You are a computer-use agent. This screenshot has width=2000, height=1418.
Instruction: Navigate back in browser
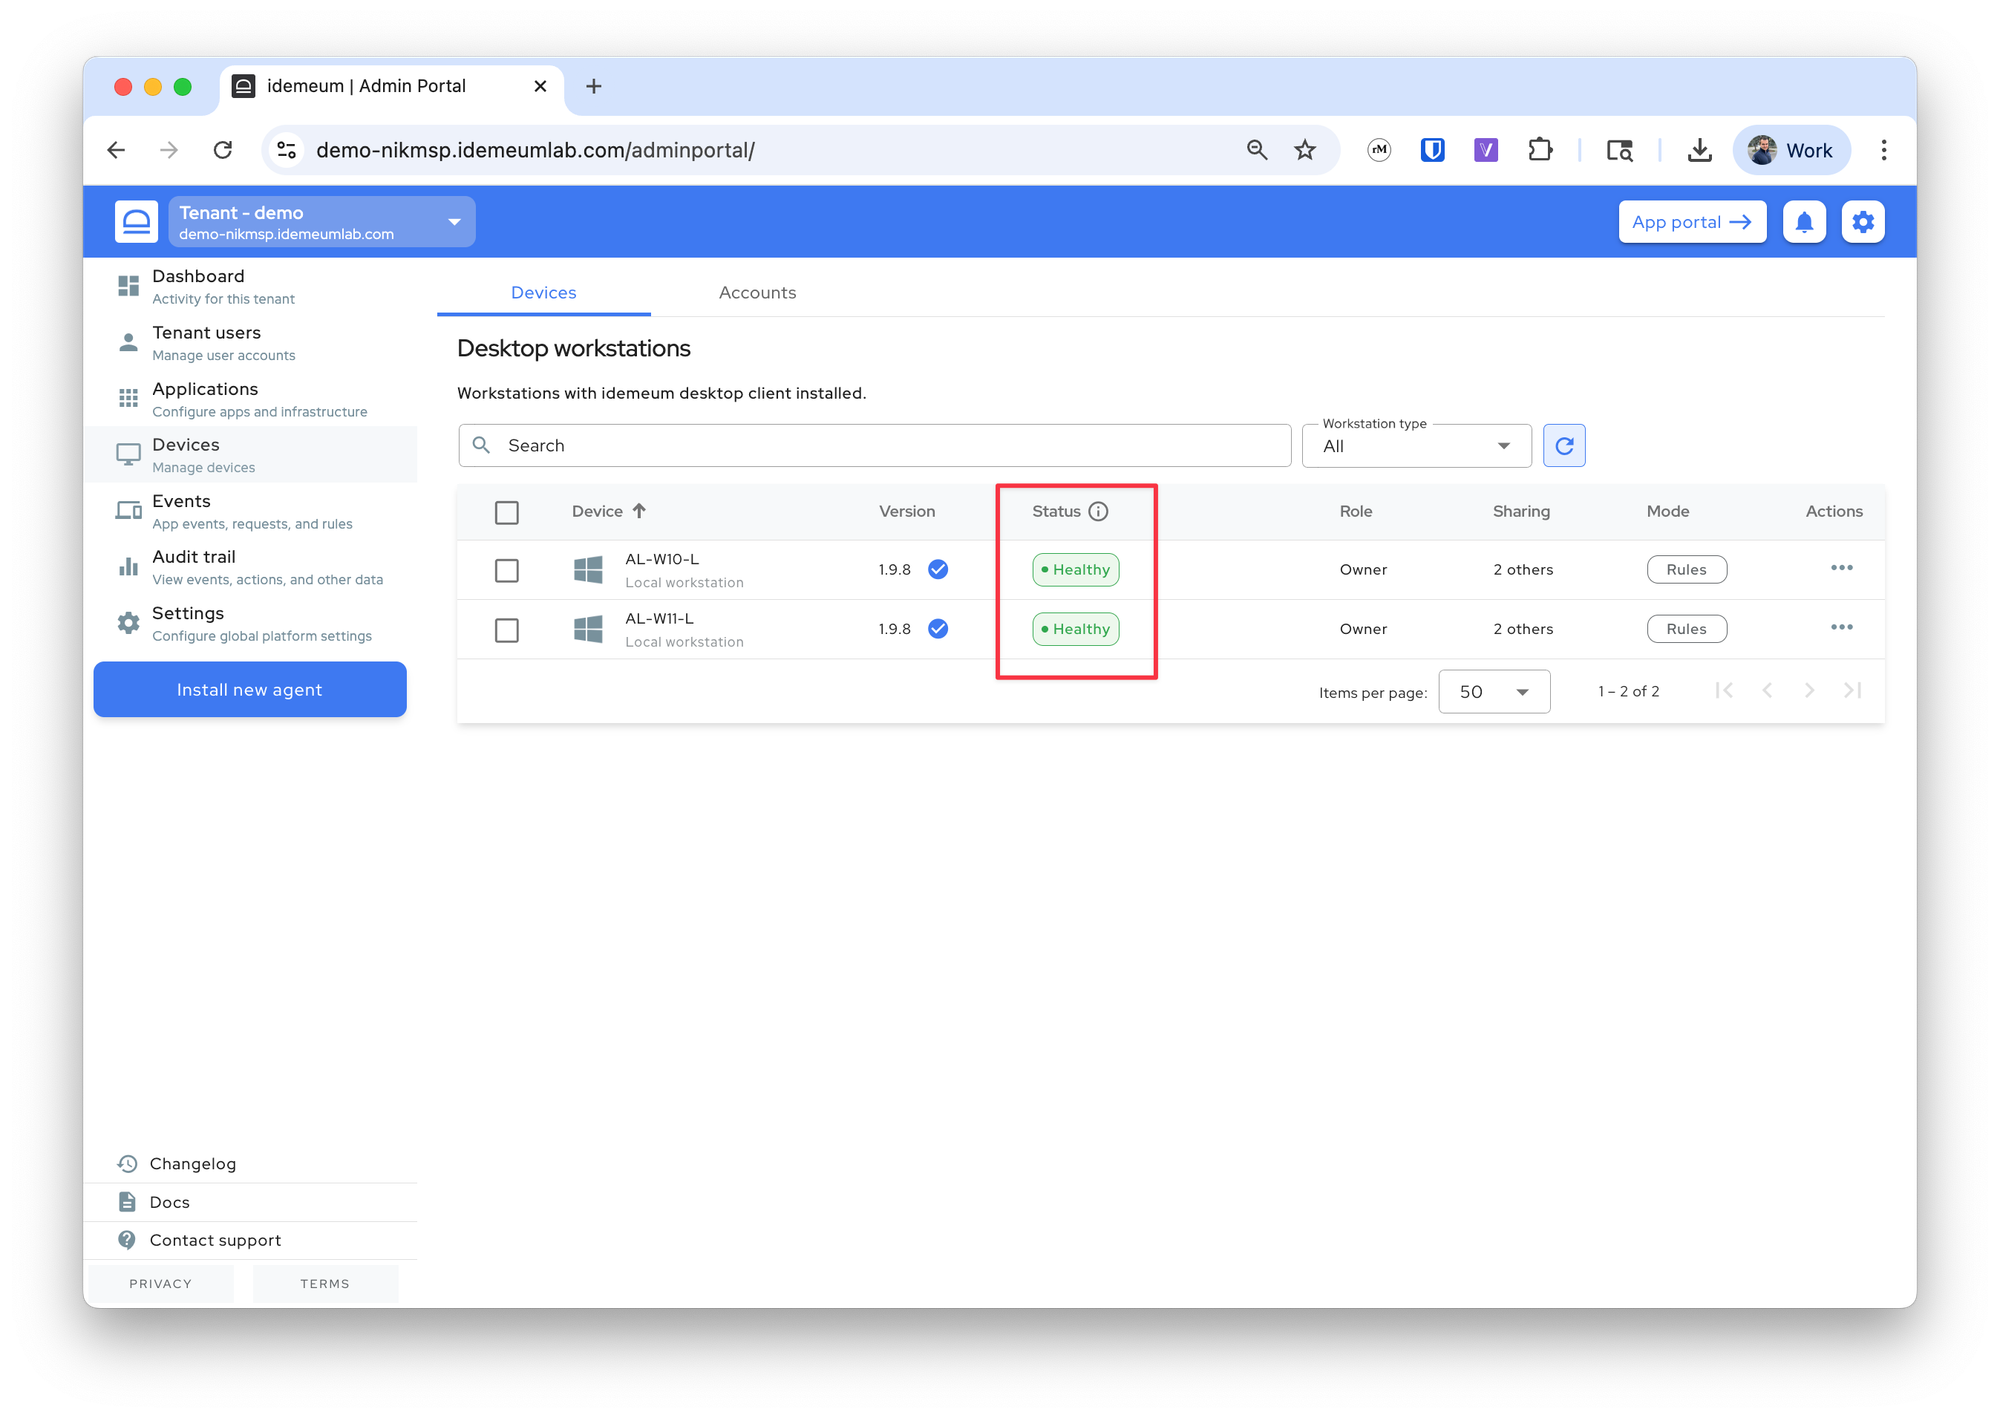pyautogui.click(x=116, y=150)
